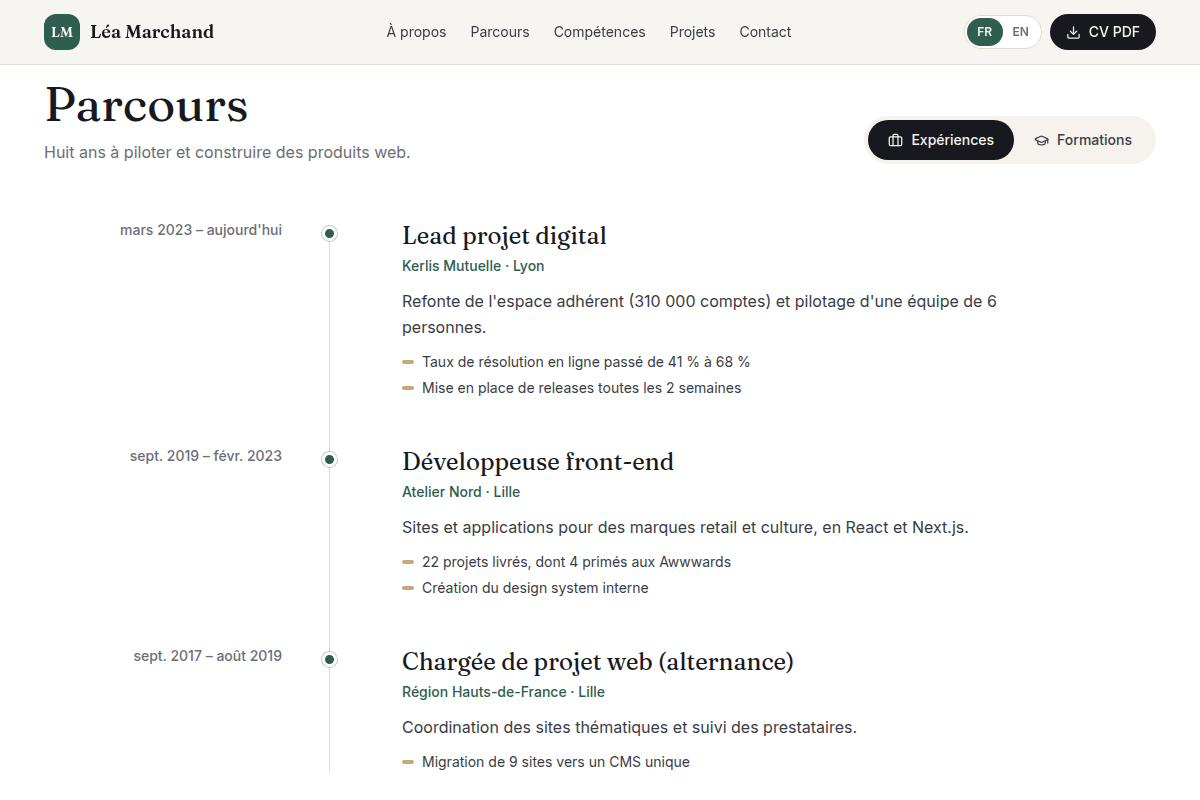The image size is (1200, 800).
Task: Click the timeline dot for sept. 2019
Action: [x=329, y=459]
